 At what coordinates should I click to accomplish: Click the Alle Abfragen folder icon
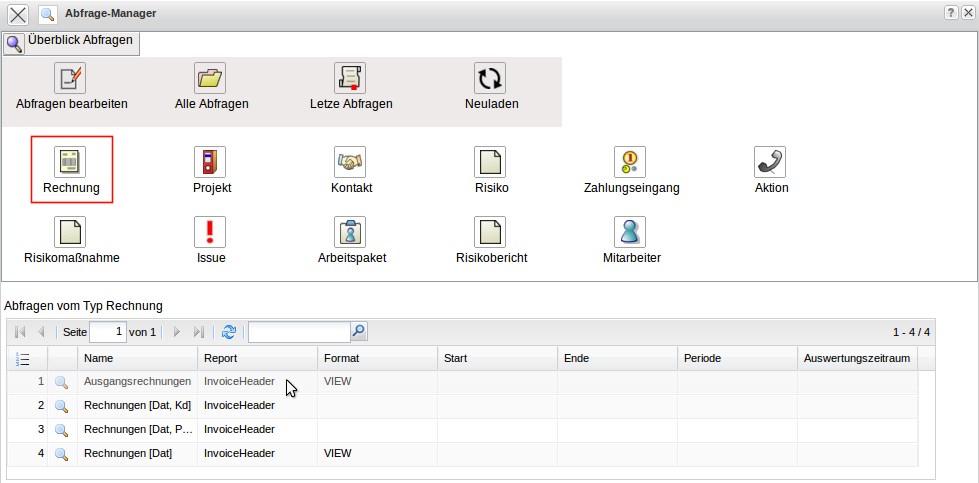(x=211, y=79)
